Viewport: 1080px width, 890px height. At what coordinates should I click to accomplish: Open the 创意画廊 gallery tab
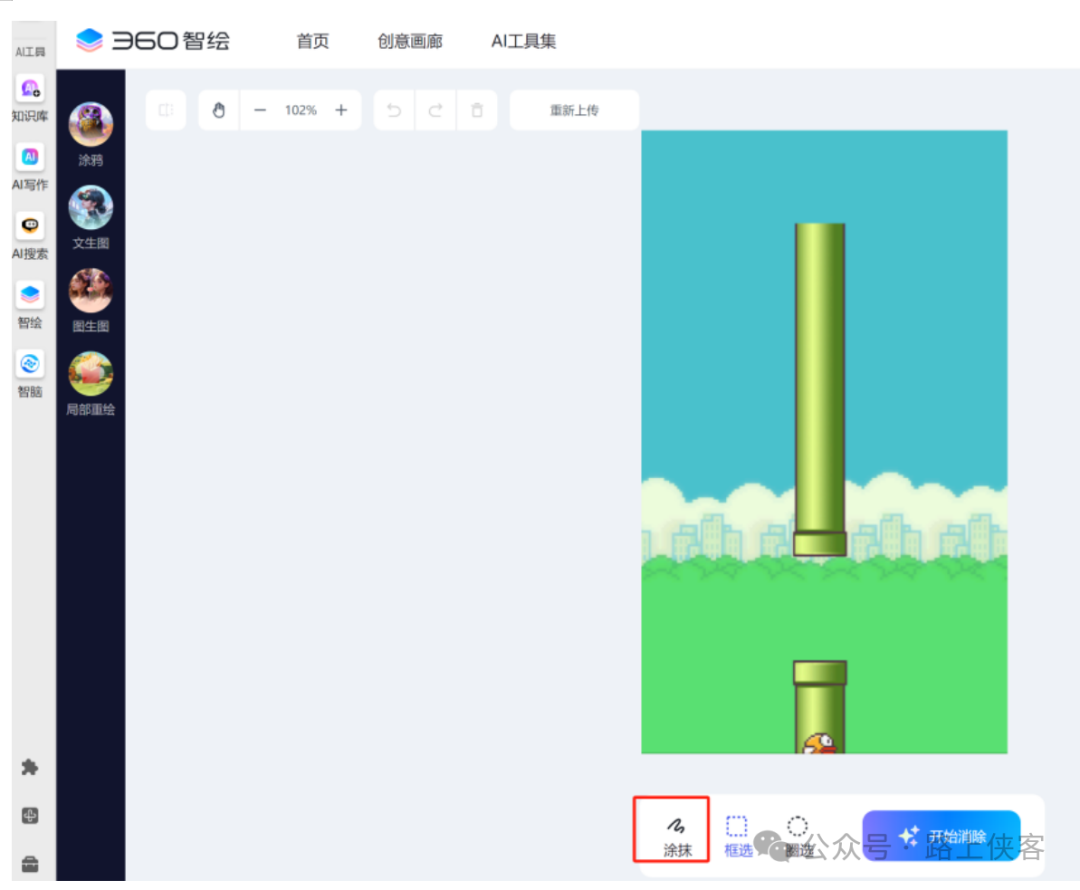pos(410,41)
